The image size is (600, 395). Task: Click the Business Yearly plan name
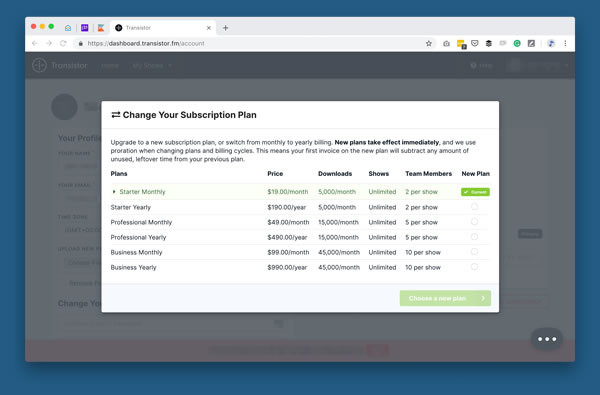pyautogui.click(x=134, y=268)
